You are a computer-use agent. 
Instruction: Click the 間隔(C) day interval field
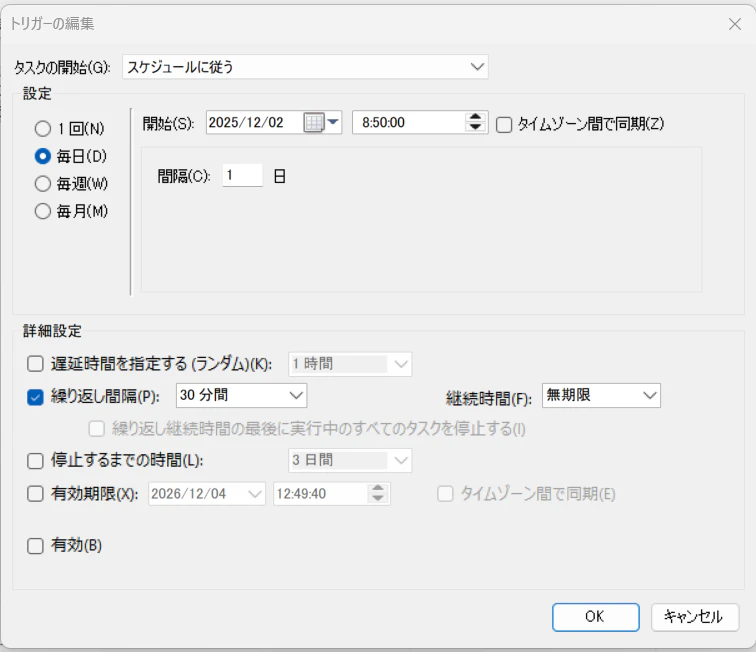coord(243,175)
